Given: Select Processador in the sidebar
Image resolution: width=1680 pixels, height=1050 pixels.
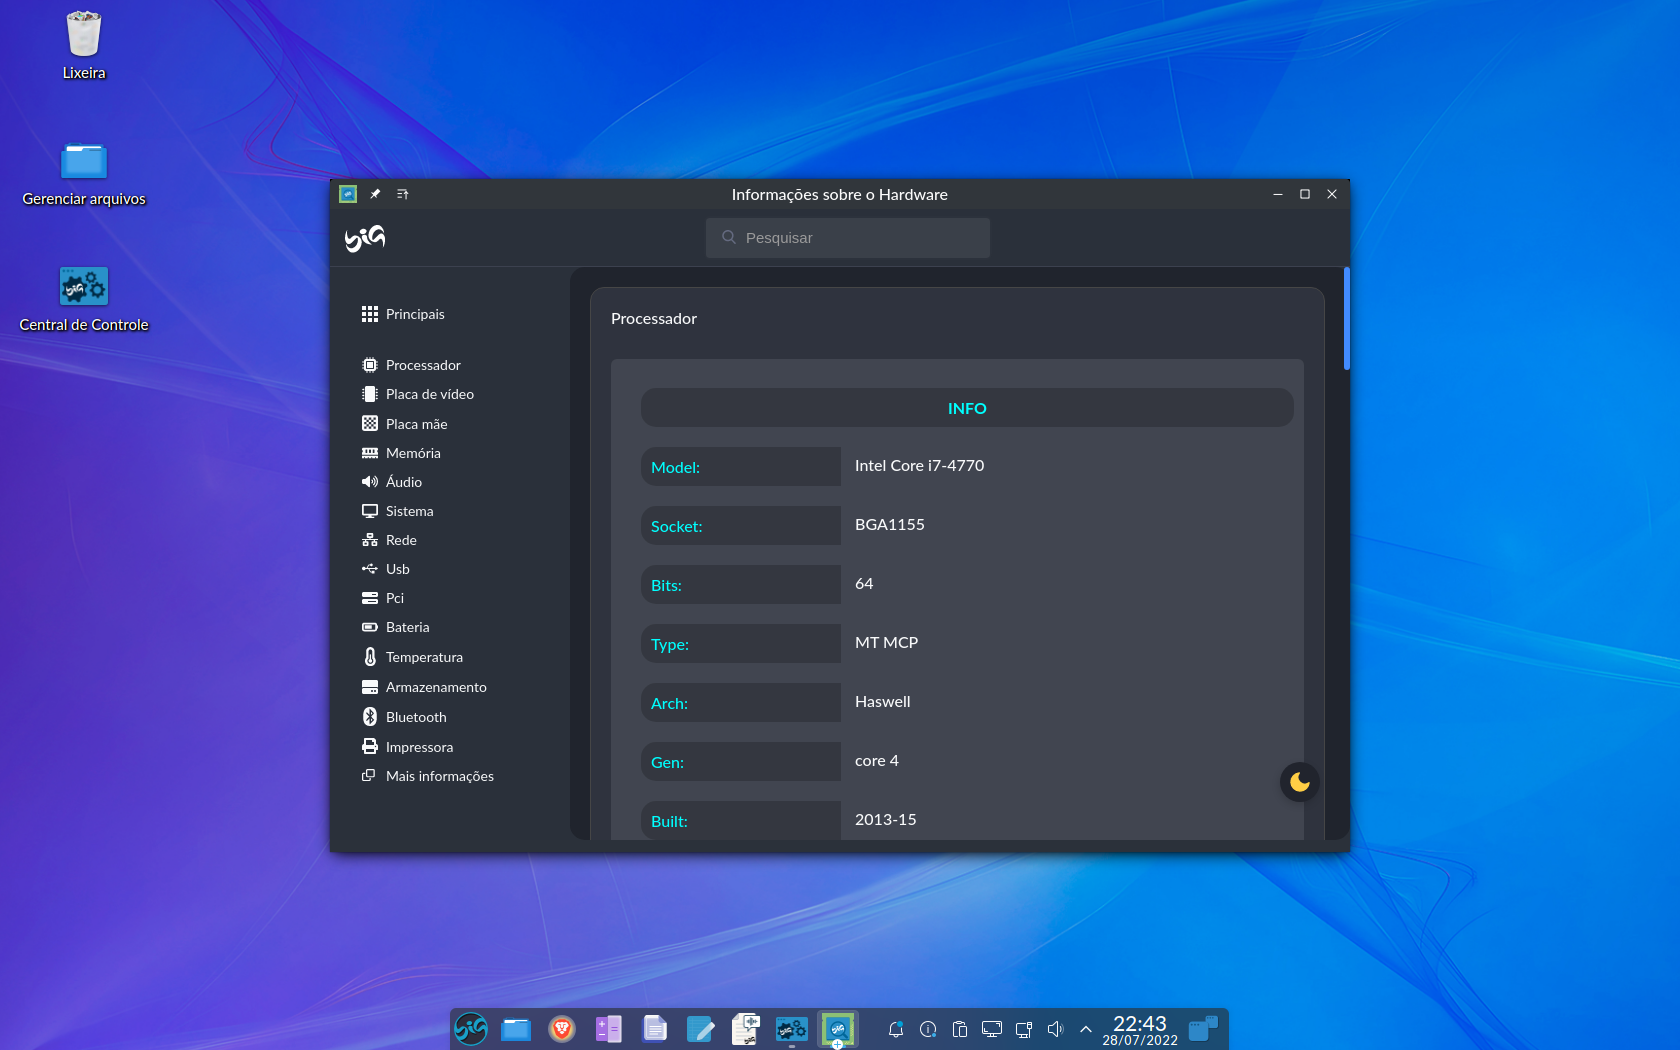Looking at the screenshot, I should coord(411,365).
